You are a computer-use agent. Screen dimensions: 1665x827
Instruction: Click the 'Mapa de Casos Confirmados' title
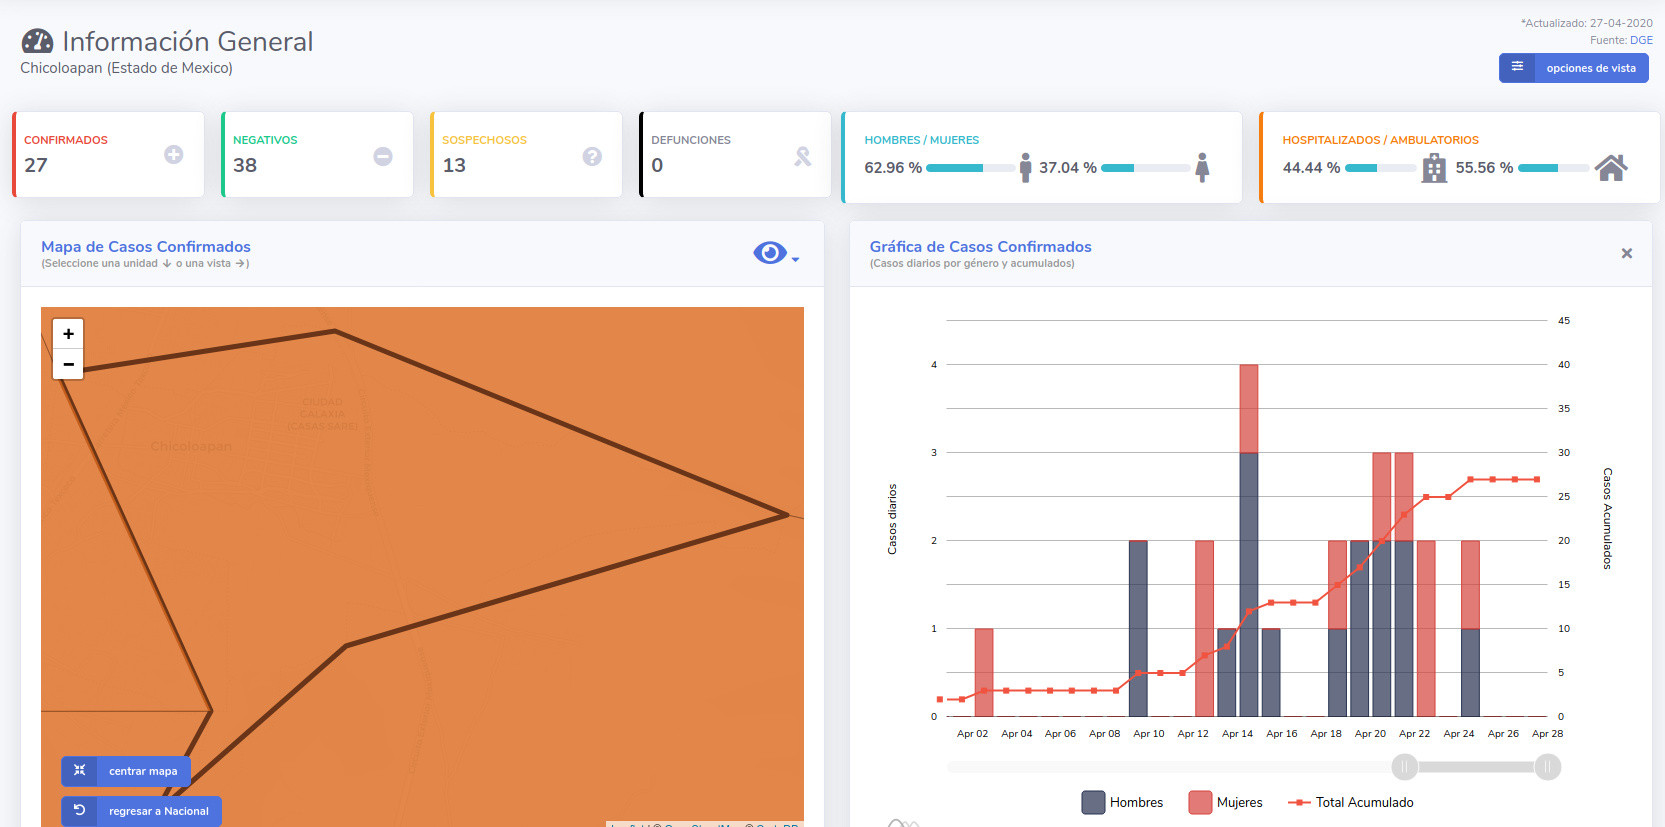pos(146,246)
